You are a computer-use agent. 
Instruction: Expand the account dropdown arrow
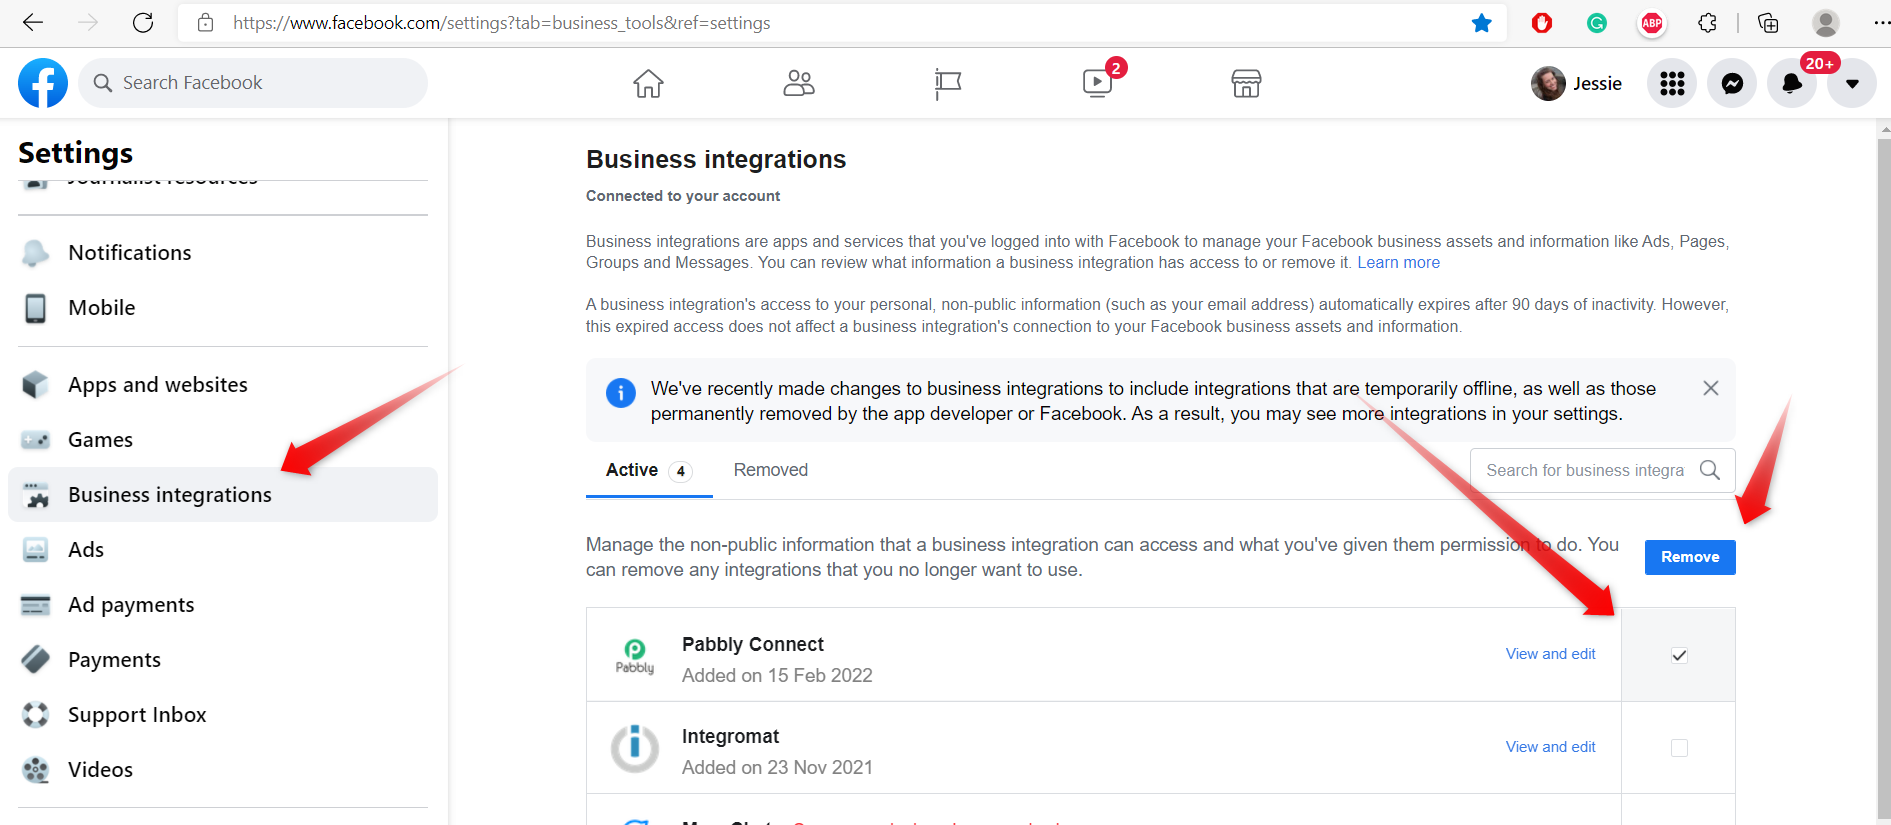[x=1852, y=84]
